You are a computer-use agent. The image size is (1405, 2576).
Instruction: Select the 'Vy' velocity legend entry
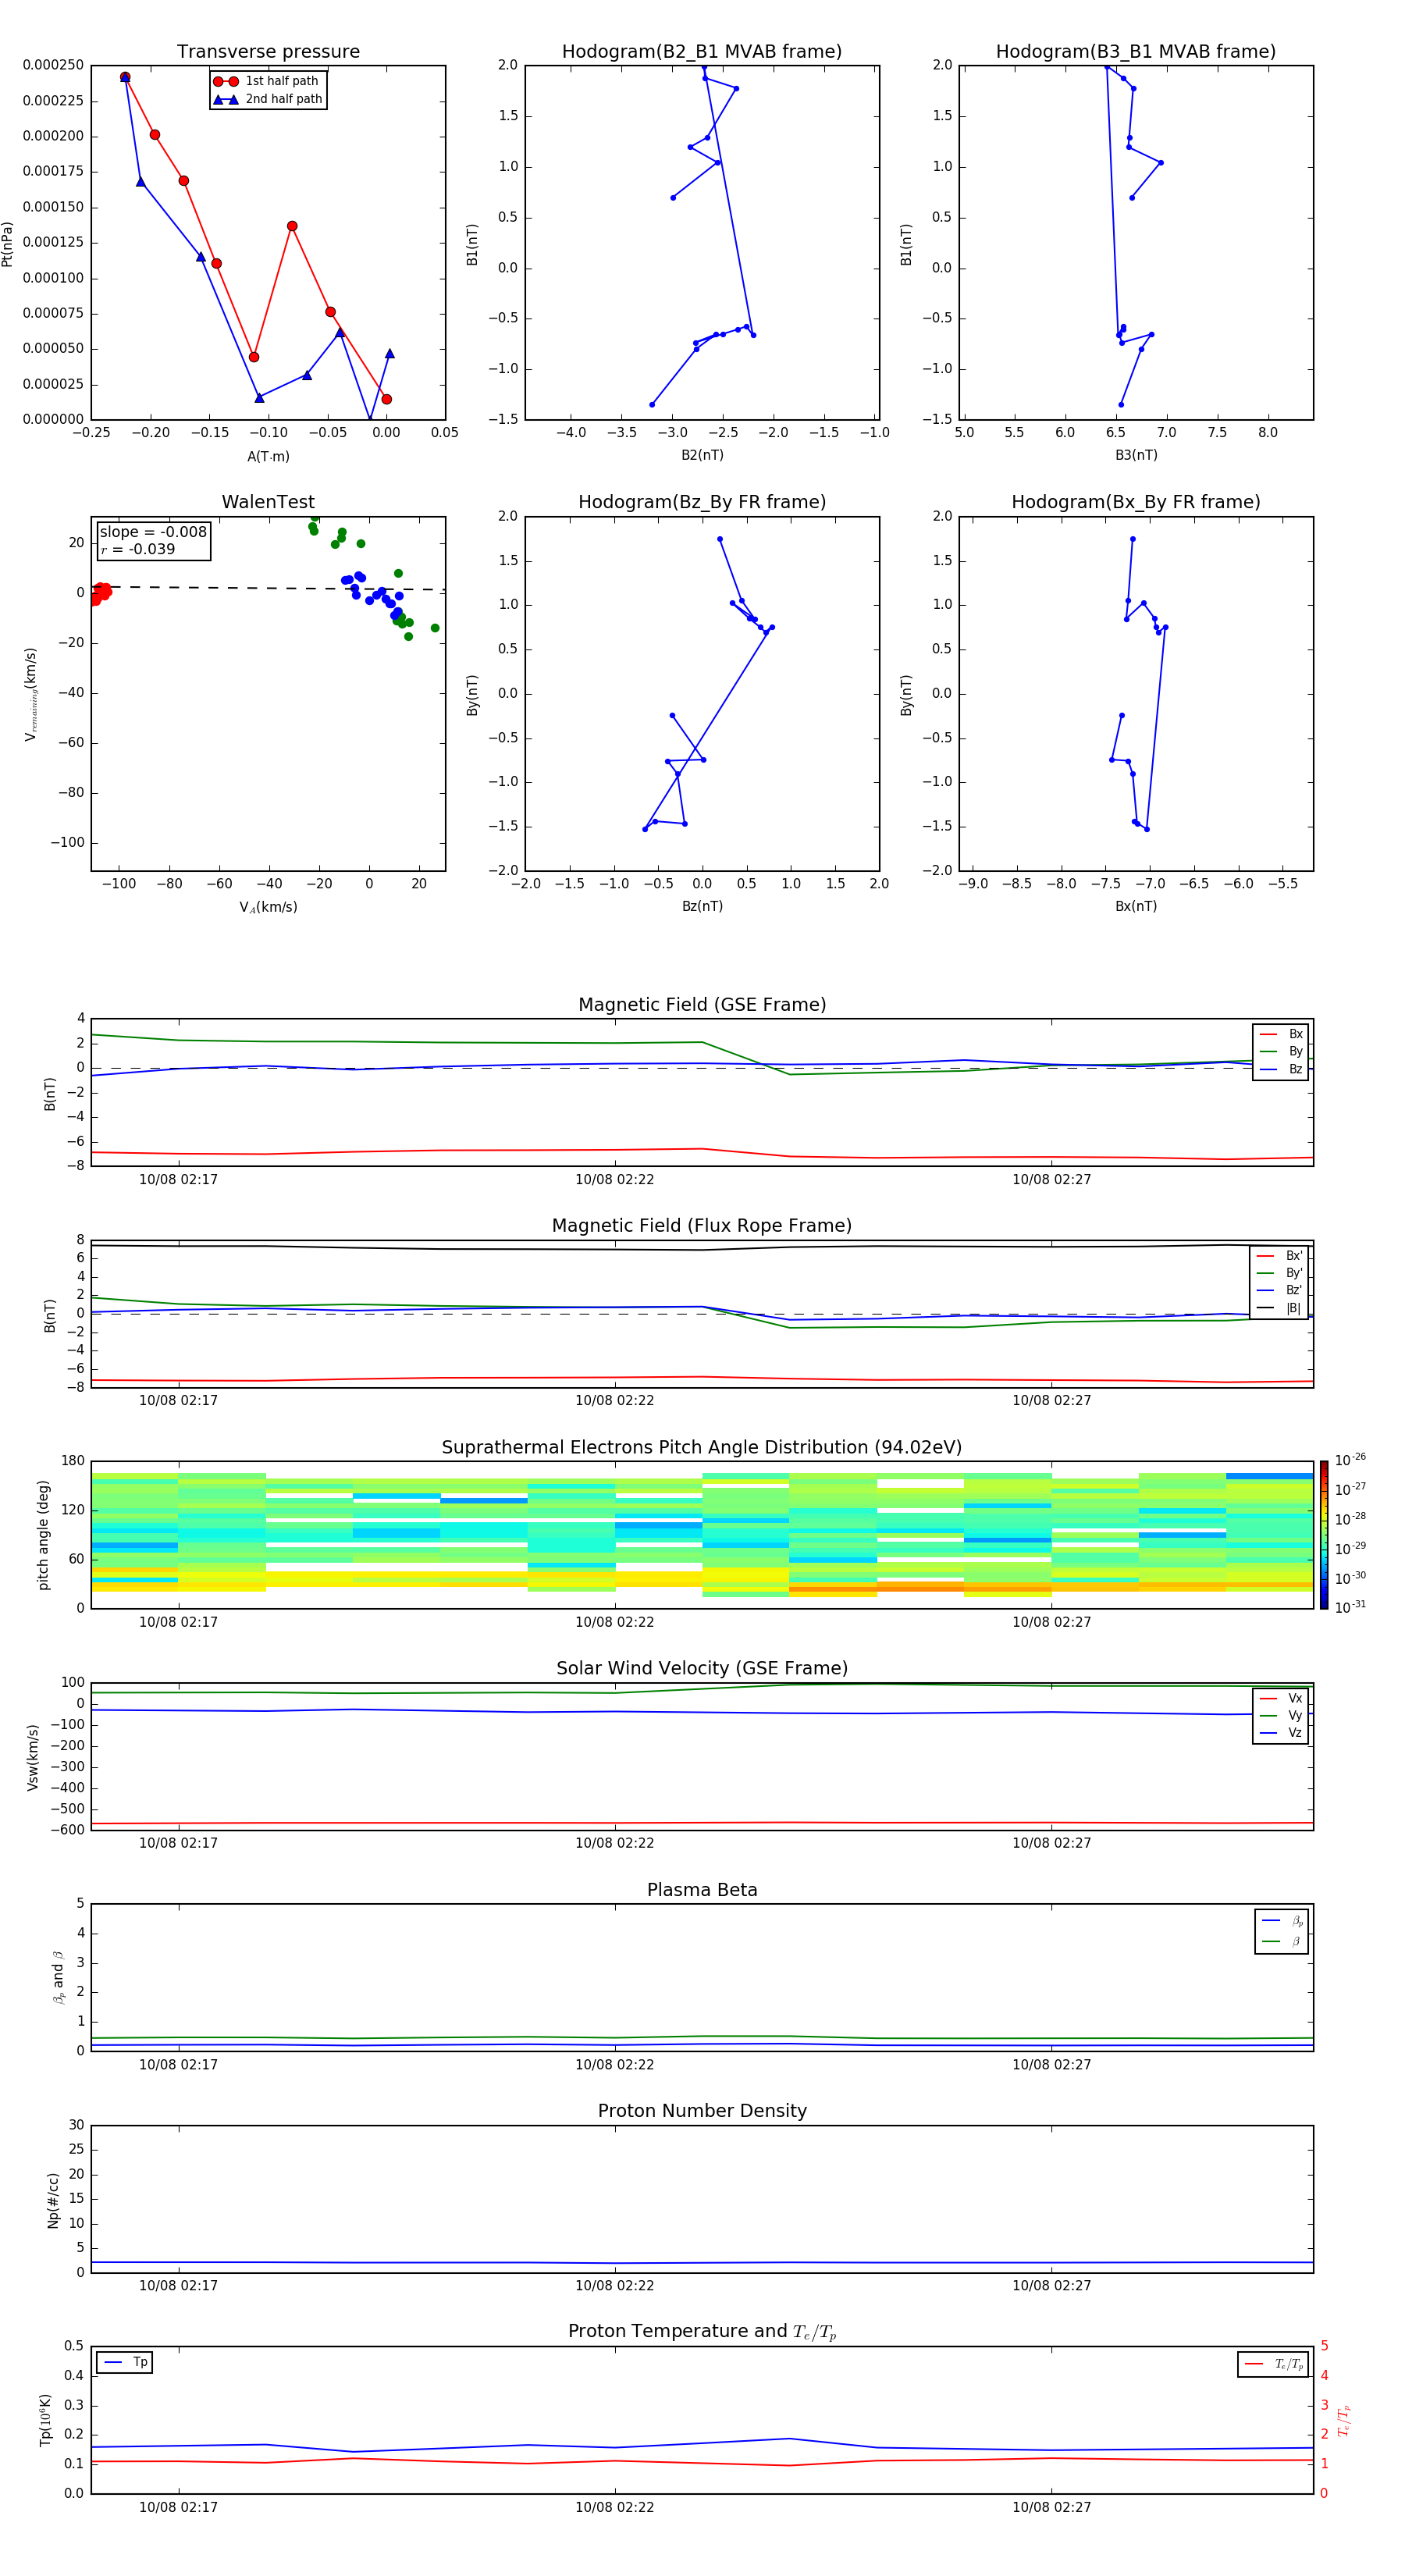click(x=1281, y=1716)
